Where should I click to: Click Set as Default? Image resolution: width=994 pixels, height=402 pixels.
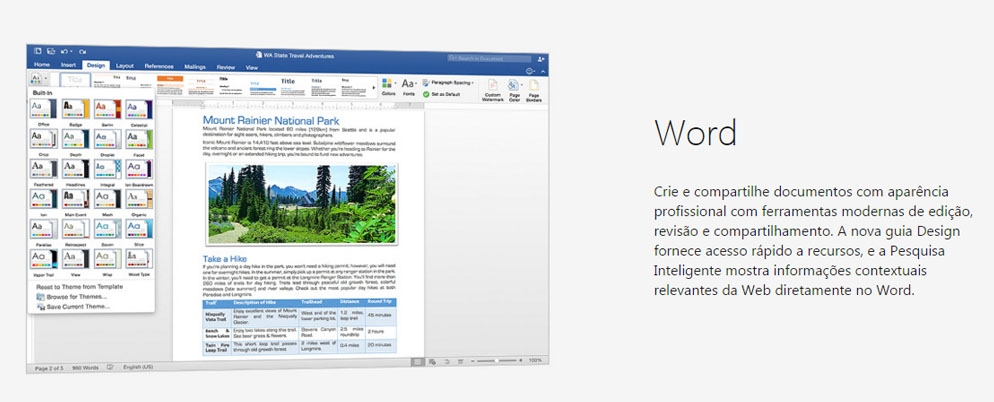coord(442,93)
